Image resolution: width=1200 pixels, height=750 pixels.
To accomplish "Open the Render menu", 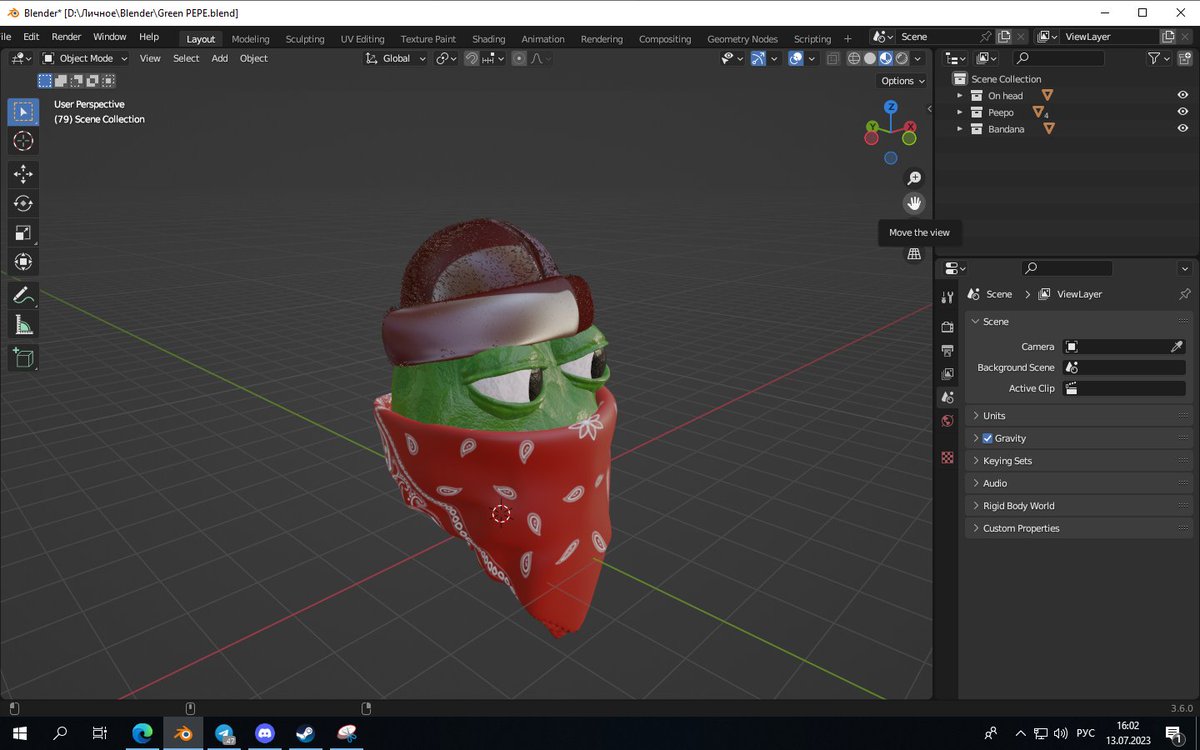I will [66, 37].
